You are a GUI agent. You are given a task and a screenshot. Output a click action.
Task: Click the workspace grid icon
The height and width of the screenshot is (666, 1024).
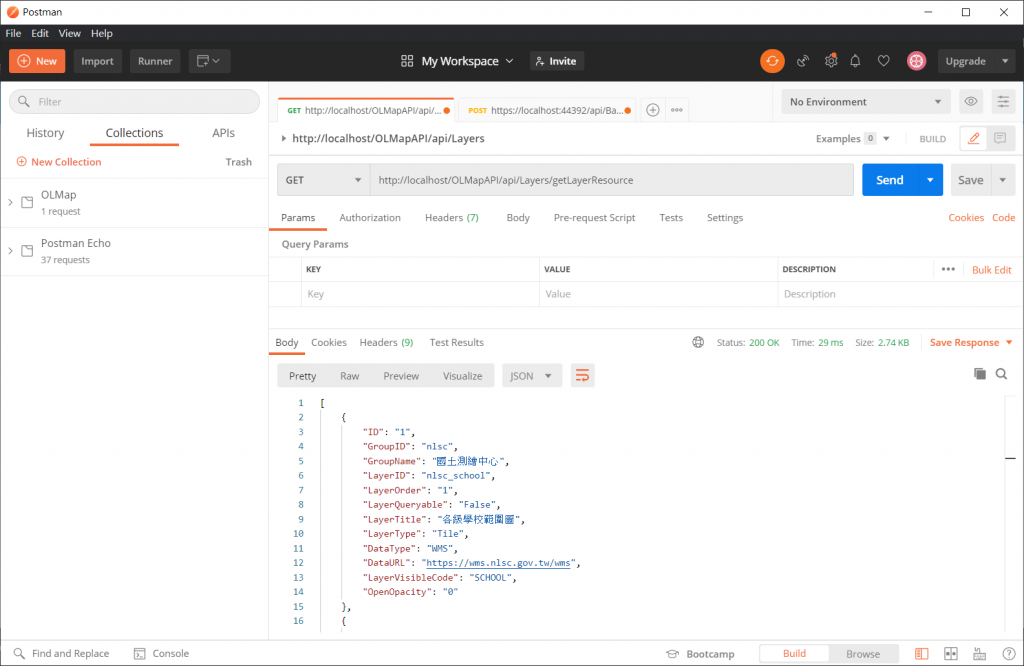coord(407,61)
